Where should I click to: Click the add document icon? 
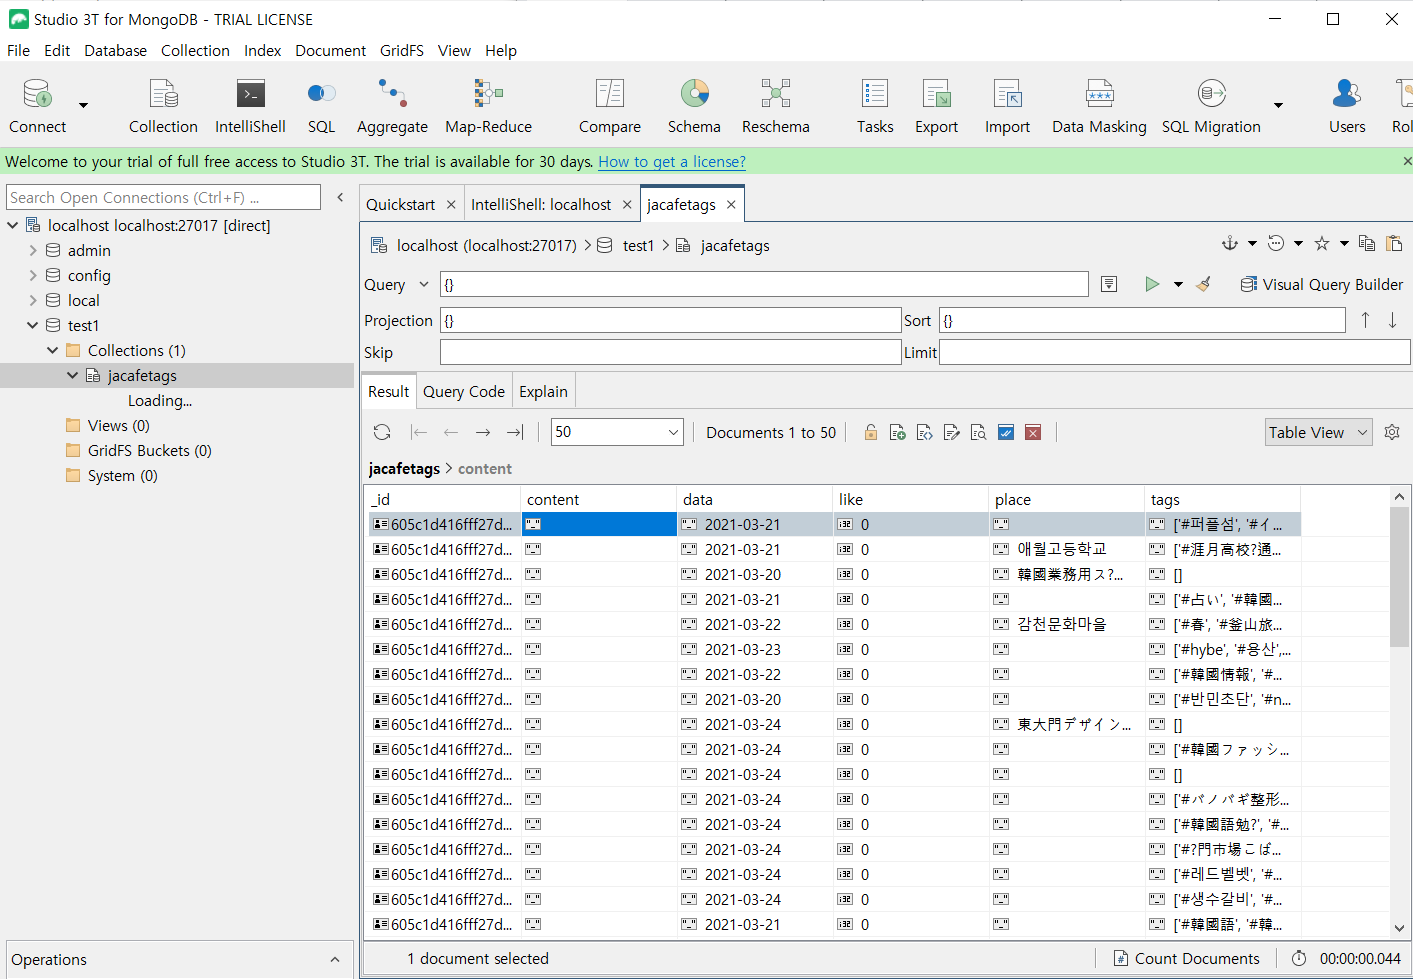click(x=898, y=432)
